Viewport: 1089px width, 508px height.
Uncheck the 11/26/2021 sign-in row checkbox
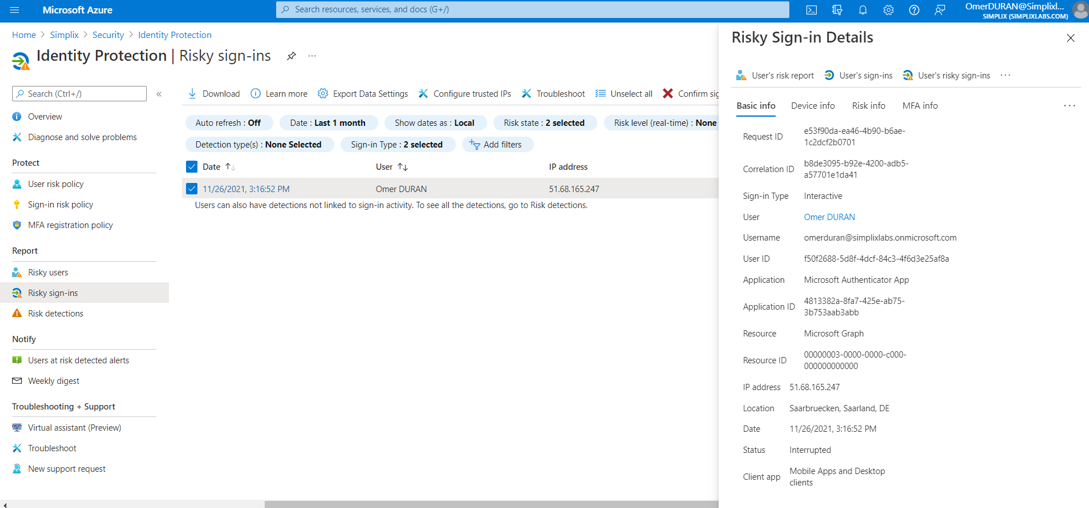pyautogui.click(x=192, y=188)
